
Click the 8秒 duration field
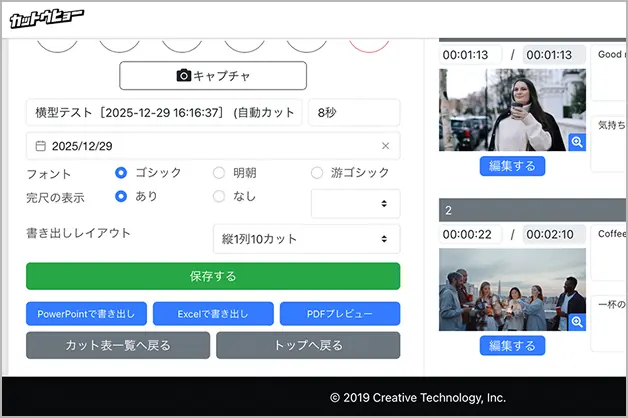(354, 113)
